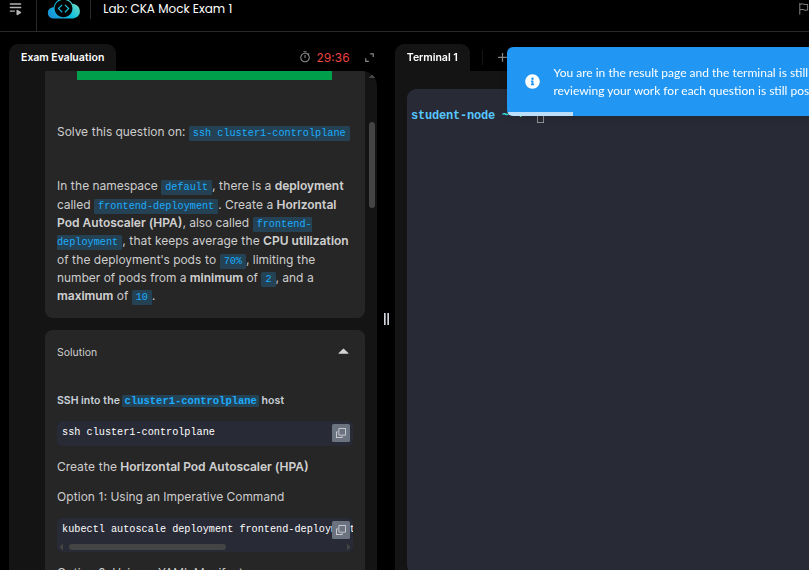This screenshot has height=570, width=809.
Task: Click the scroll-up arrow of question panel
Action: 372,76
